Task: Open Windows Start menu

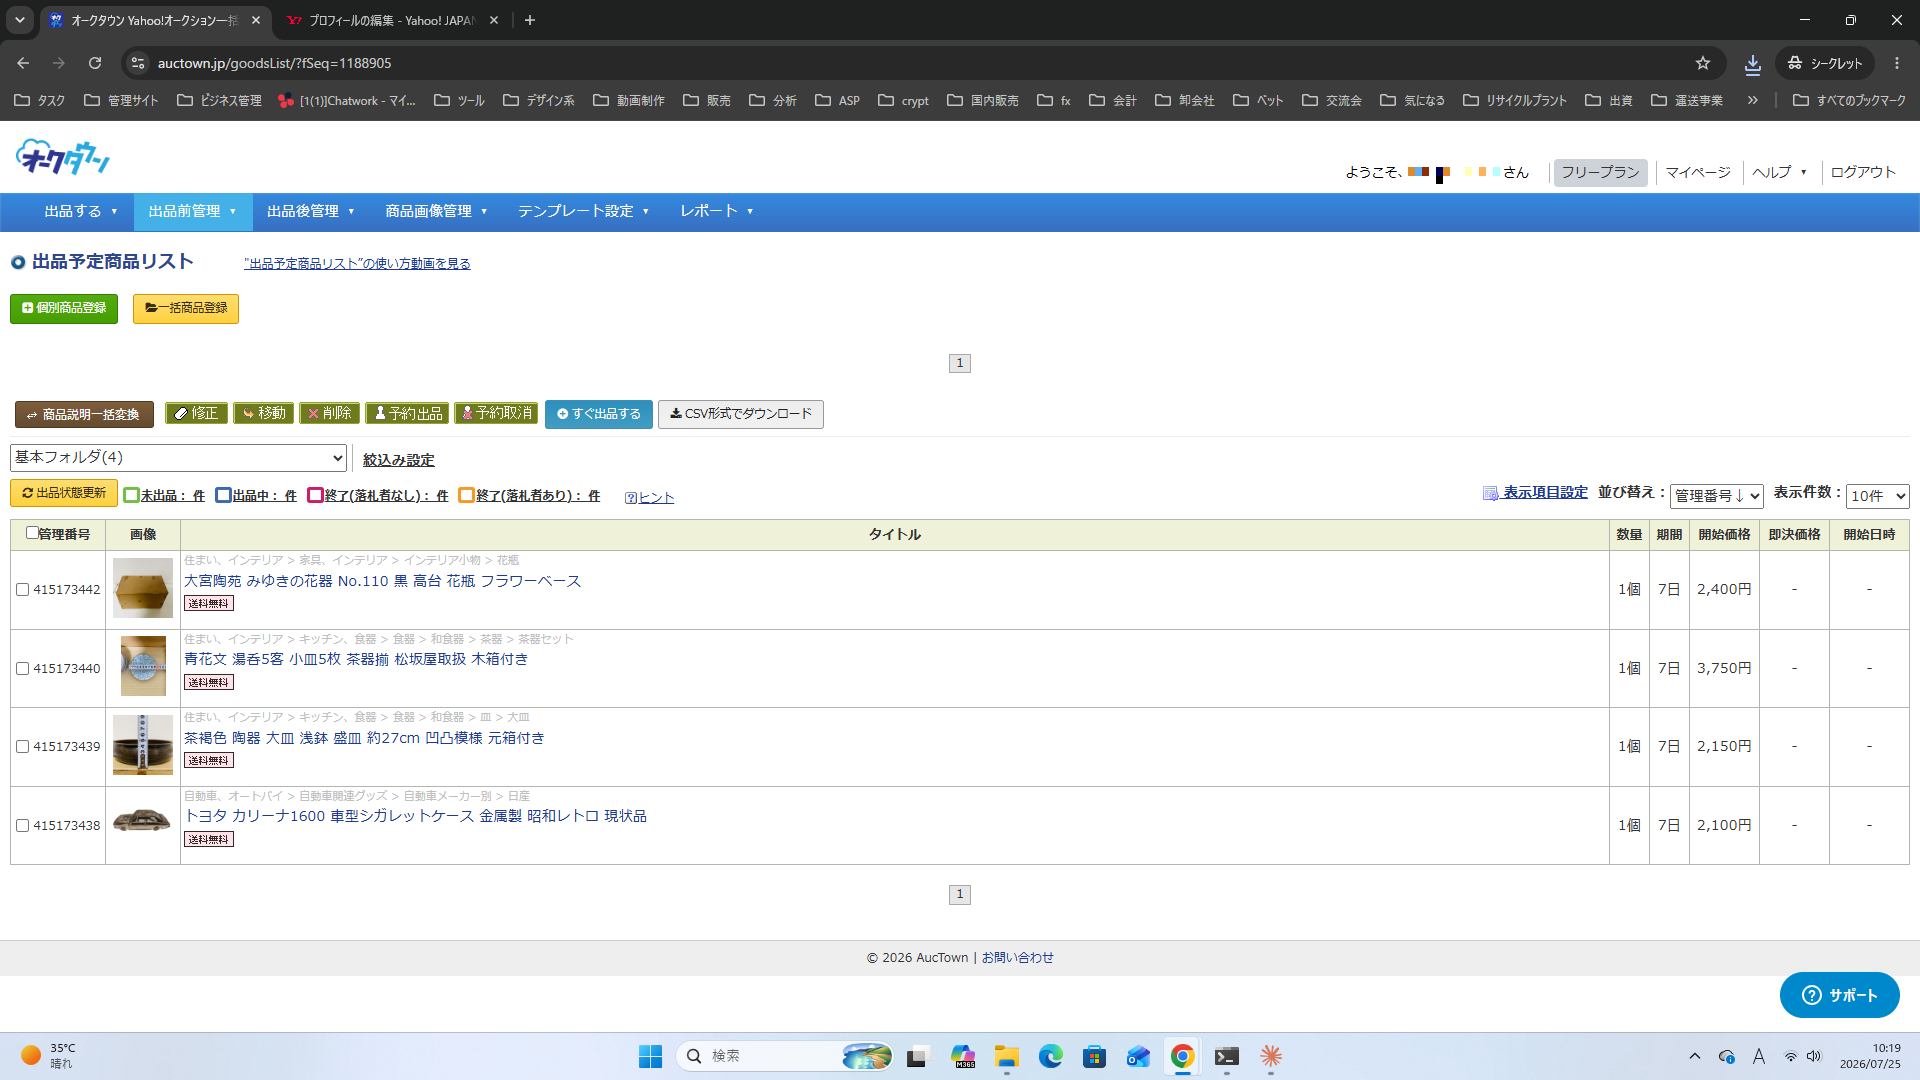Action: click(650, 1056)
